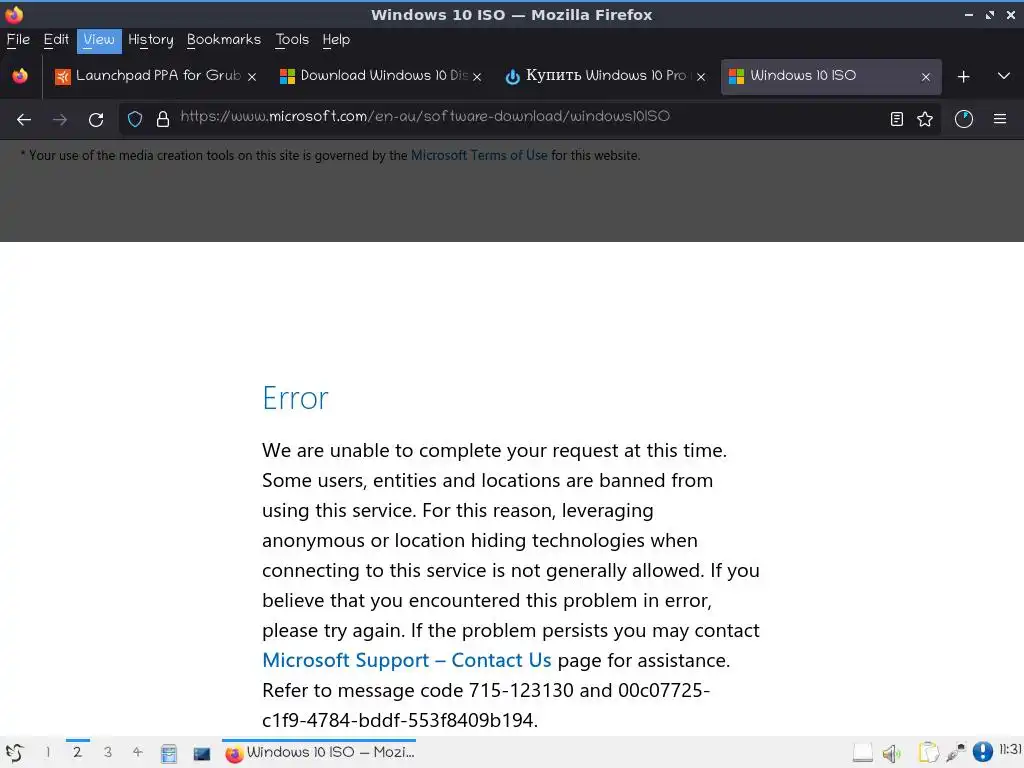Open the Firefox hamburger menu
Viewport: 1024px width, 768px height.
tap(1000, 119)
